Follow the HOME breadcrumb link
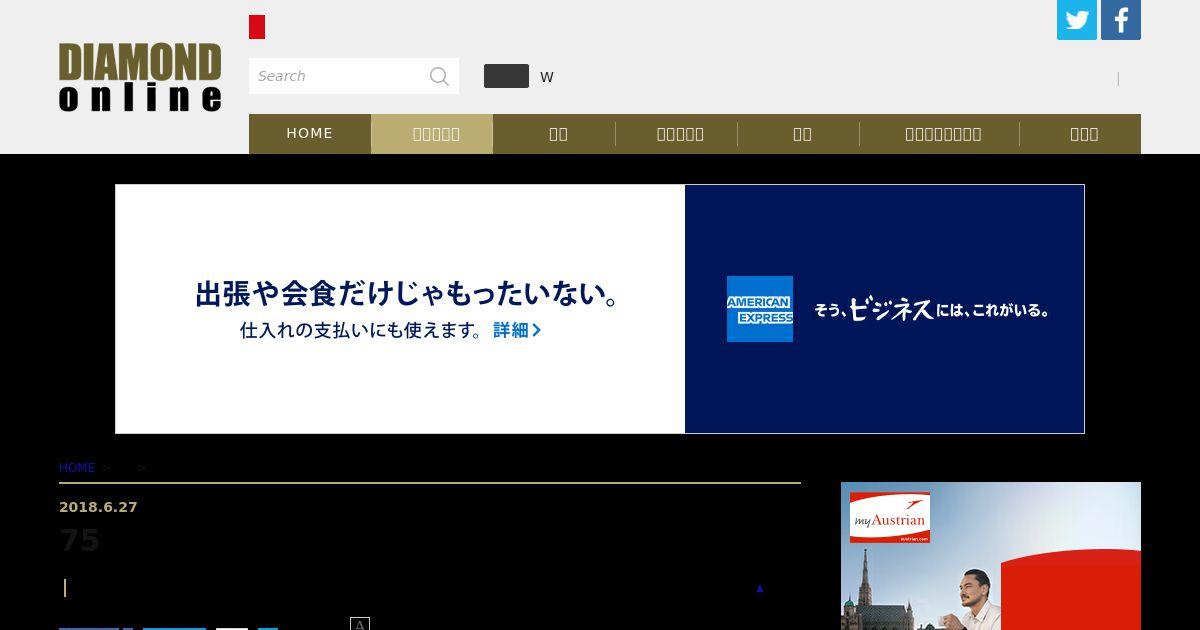The width and height of the screenshot is (1200, 630). coord(77,468)
